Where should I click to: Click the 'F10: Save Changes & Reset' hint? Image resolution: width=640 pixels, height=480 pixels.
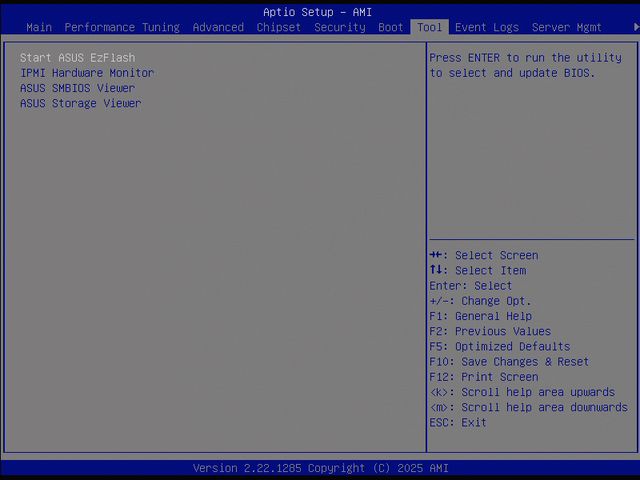509,362
